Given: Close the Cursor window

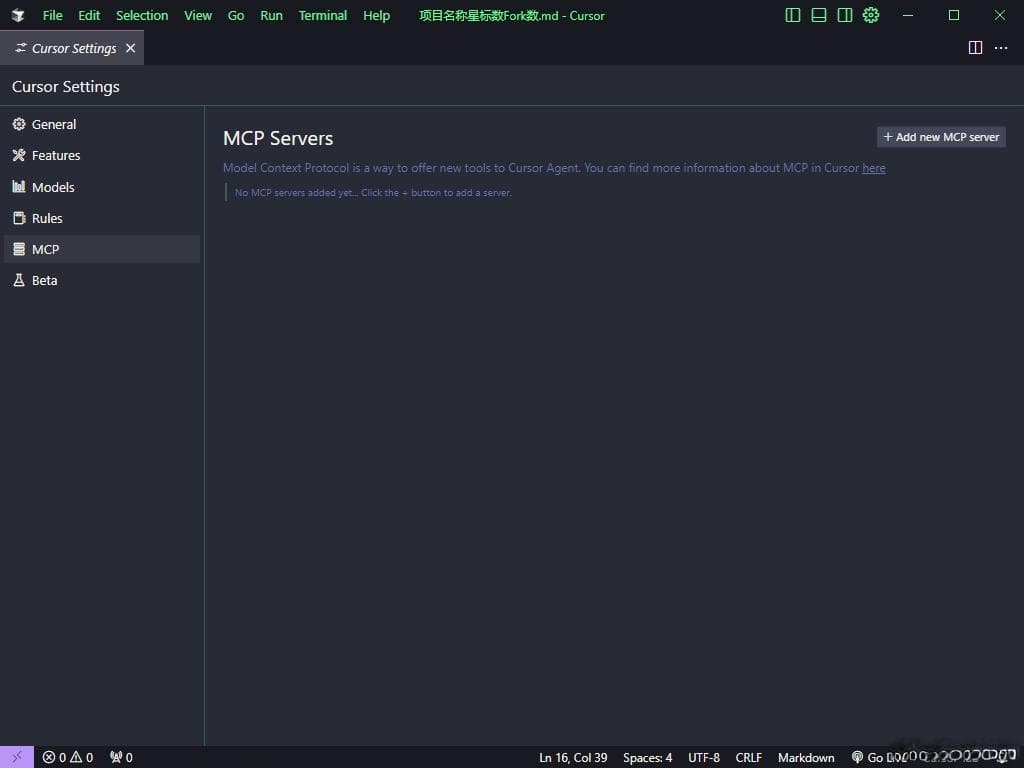Looking at the screenshot, I should (x=1000, y=15).
